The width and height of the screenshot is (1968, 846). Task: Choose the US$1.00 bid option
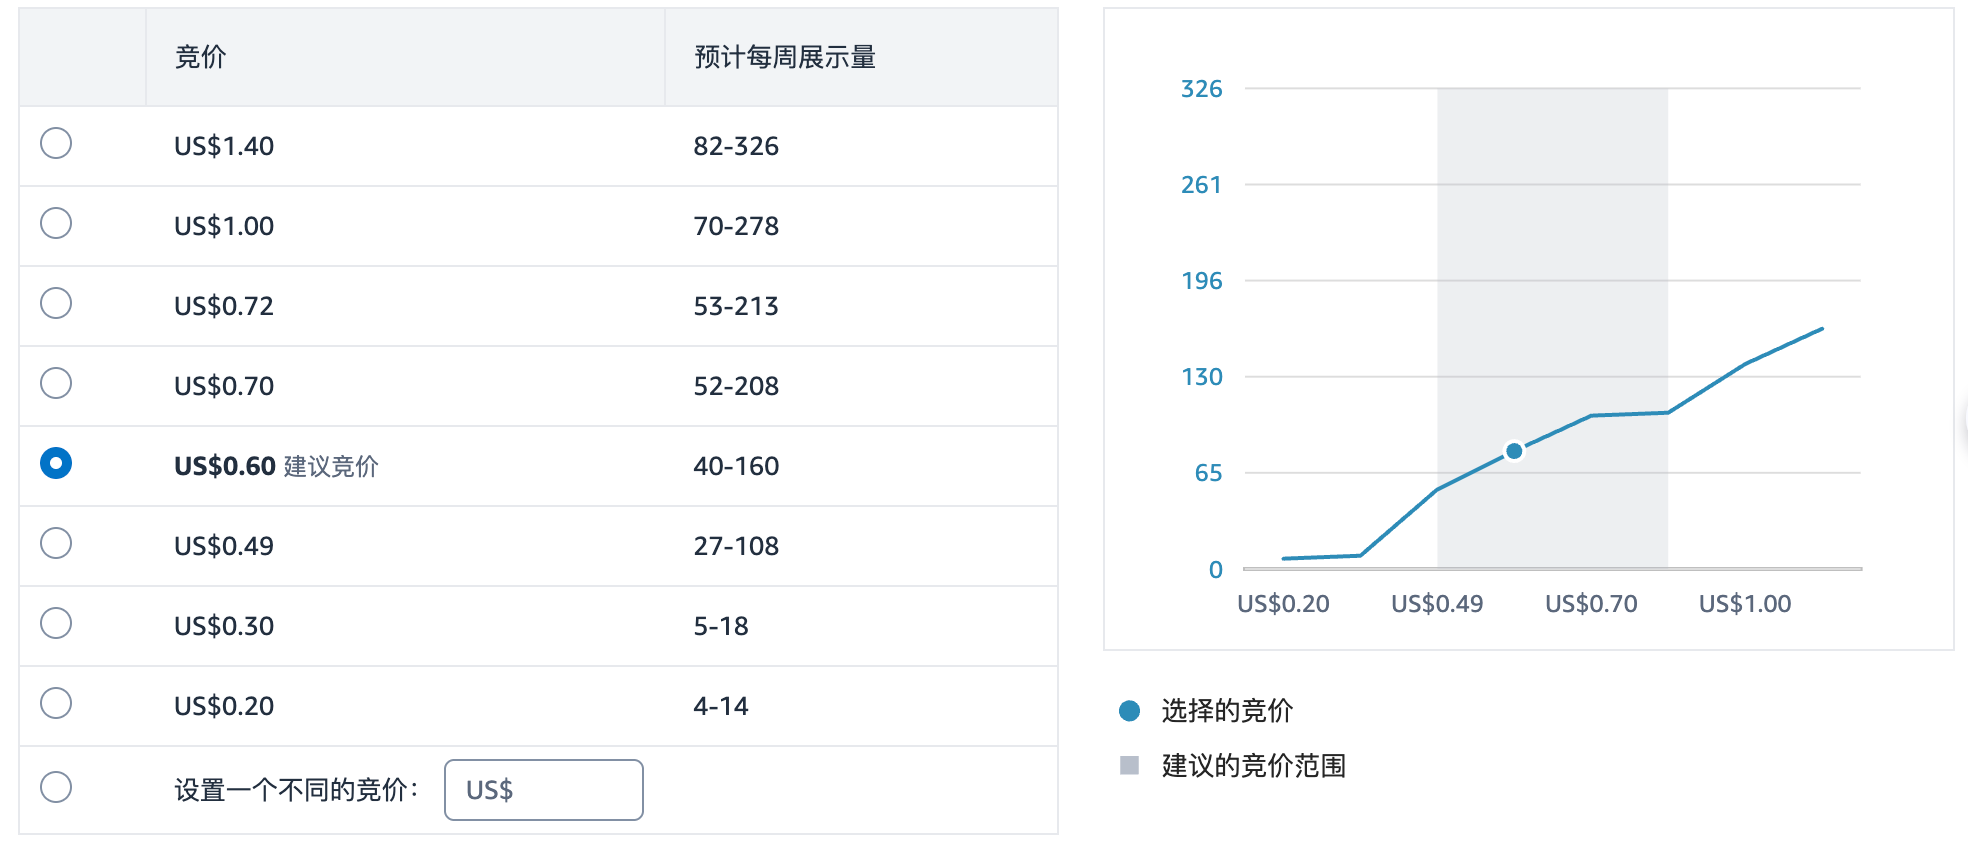click(x=56, y=223)
